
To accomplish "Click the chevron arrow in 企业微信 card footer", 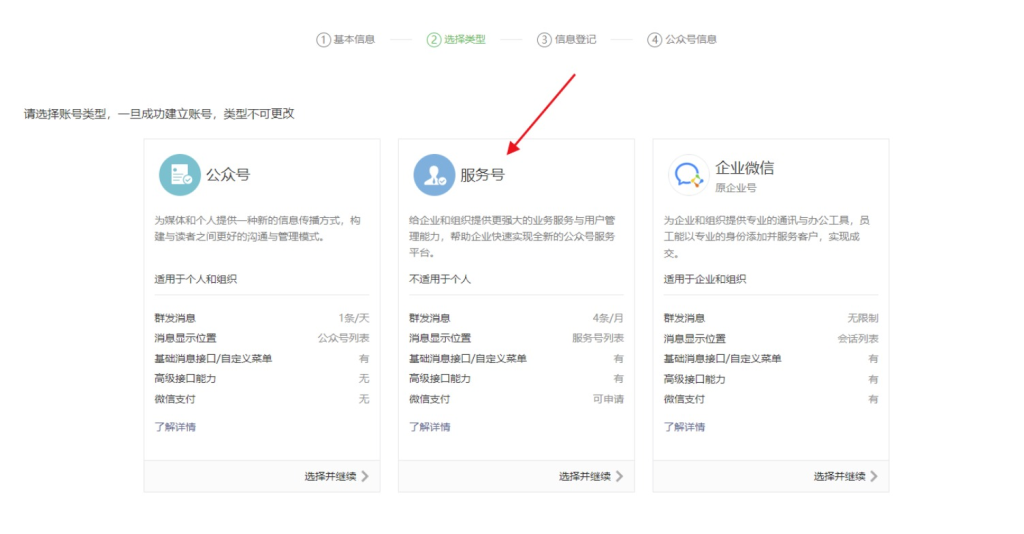I will pyautogui.click(x=874, y=477).
